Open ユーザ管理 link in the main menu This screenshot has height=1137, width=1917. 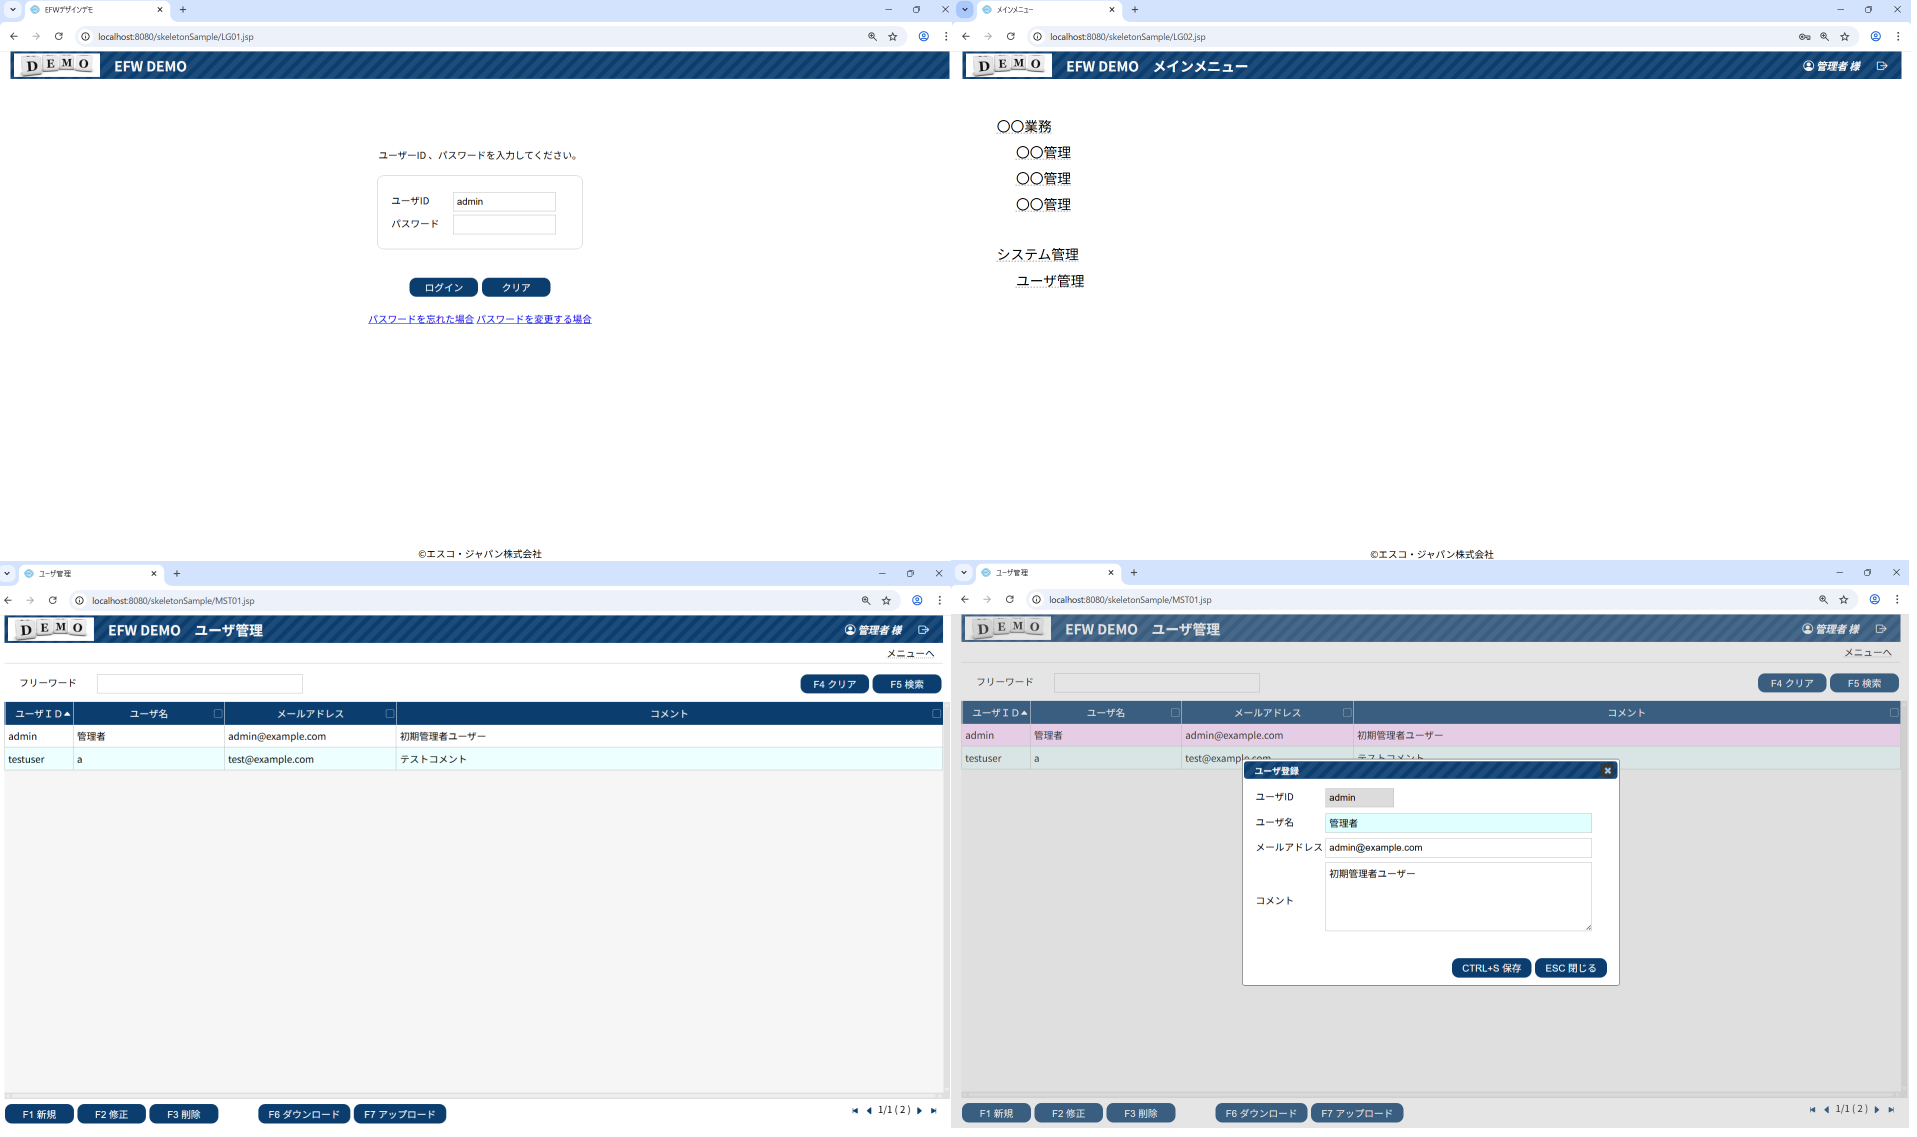(1050, 282)
